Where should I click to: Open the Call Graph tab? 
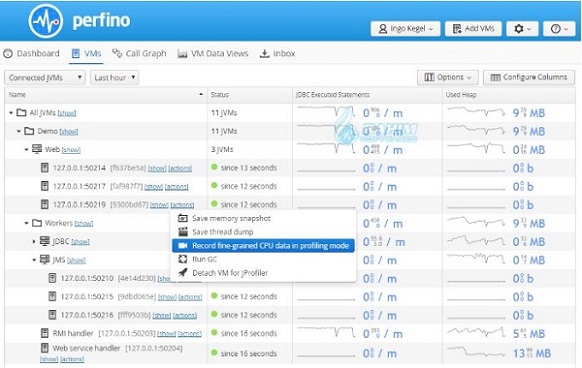[140, 53]
